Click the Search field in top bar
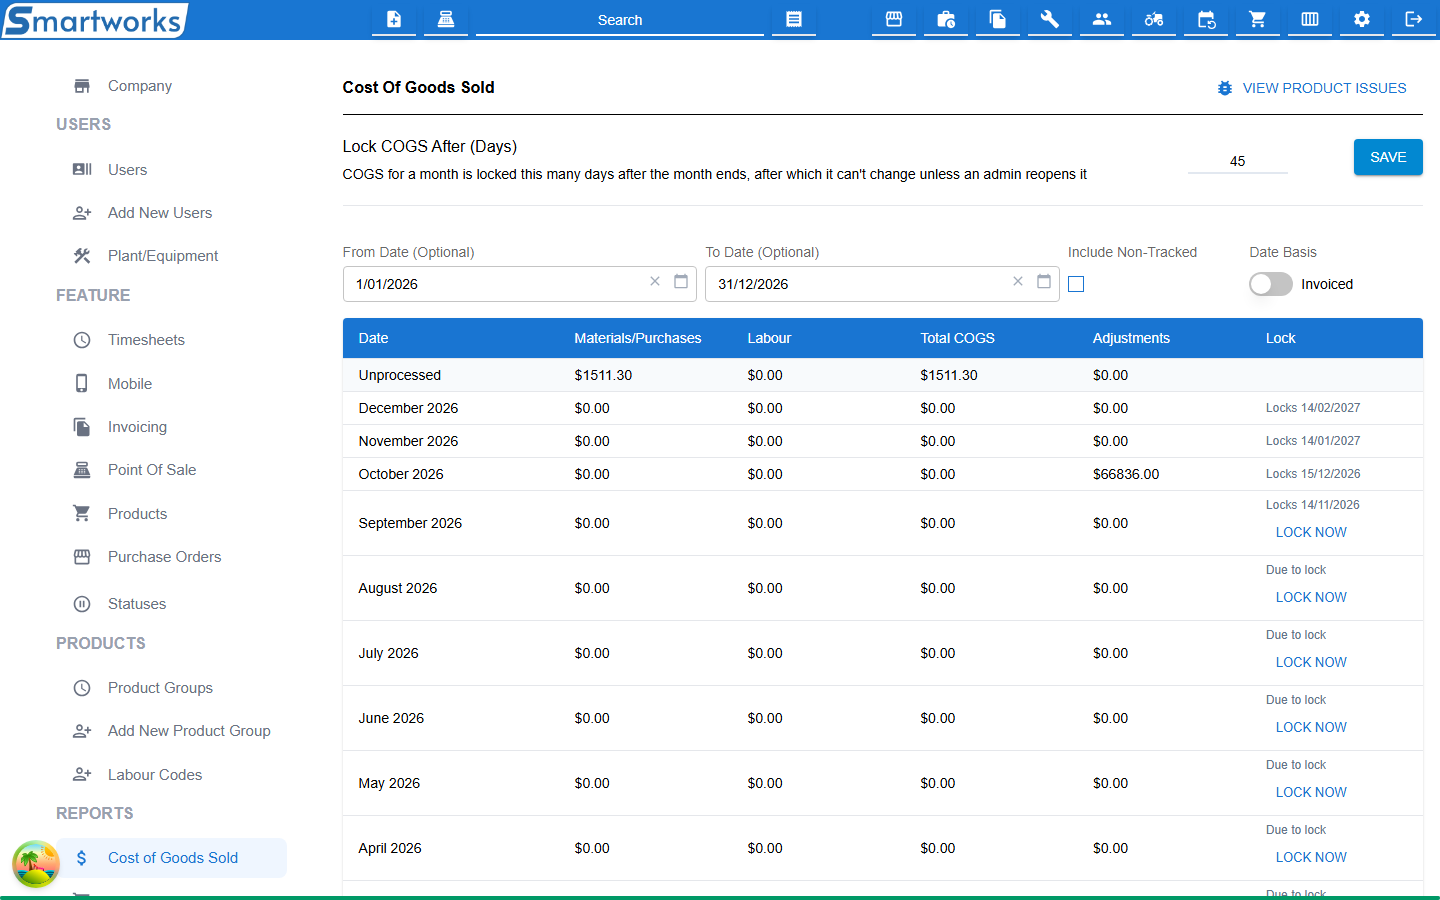This screenshot has width=1440, height=900. pos(620,20)
